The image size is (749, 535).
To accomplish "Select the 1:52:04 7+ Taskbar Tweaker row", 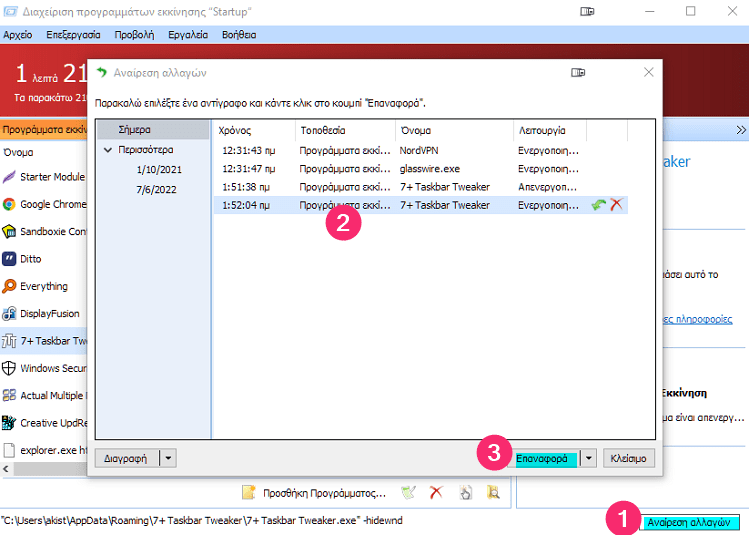I will point(420,205).
